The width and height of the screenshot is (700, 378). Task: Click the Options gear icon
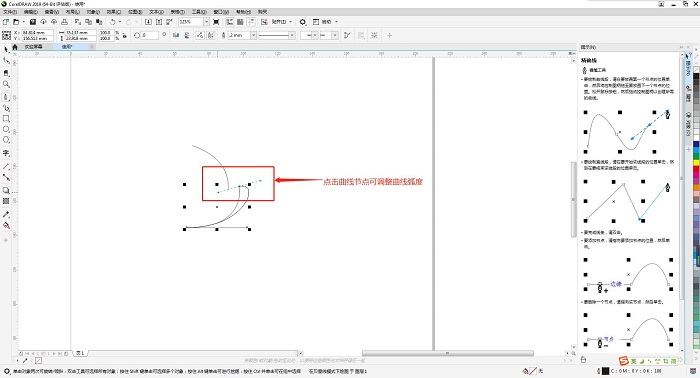coord(303,22)
